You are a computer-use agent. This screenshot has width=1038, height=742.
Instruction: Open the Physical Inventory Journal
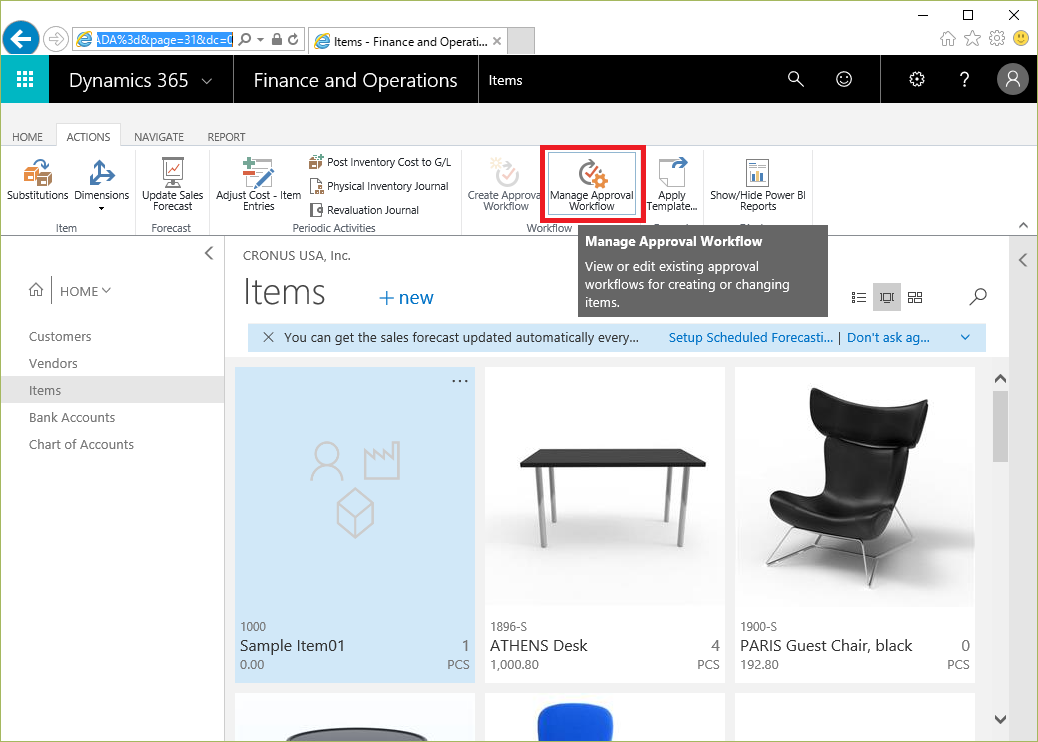[379, 186]
